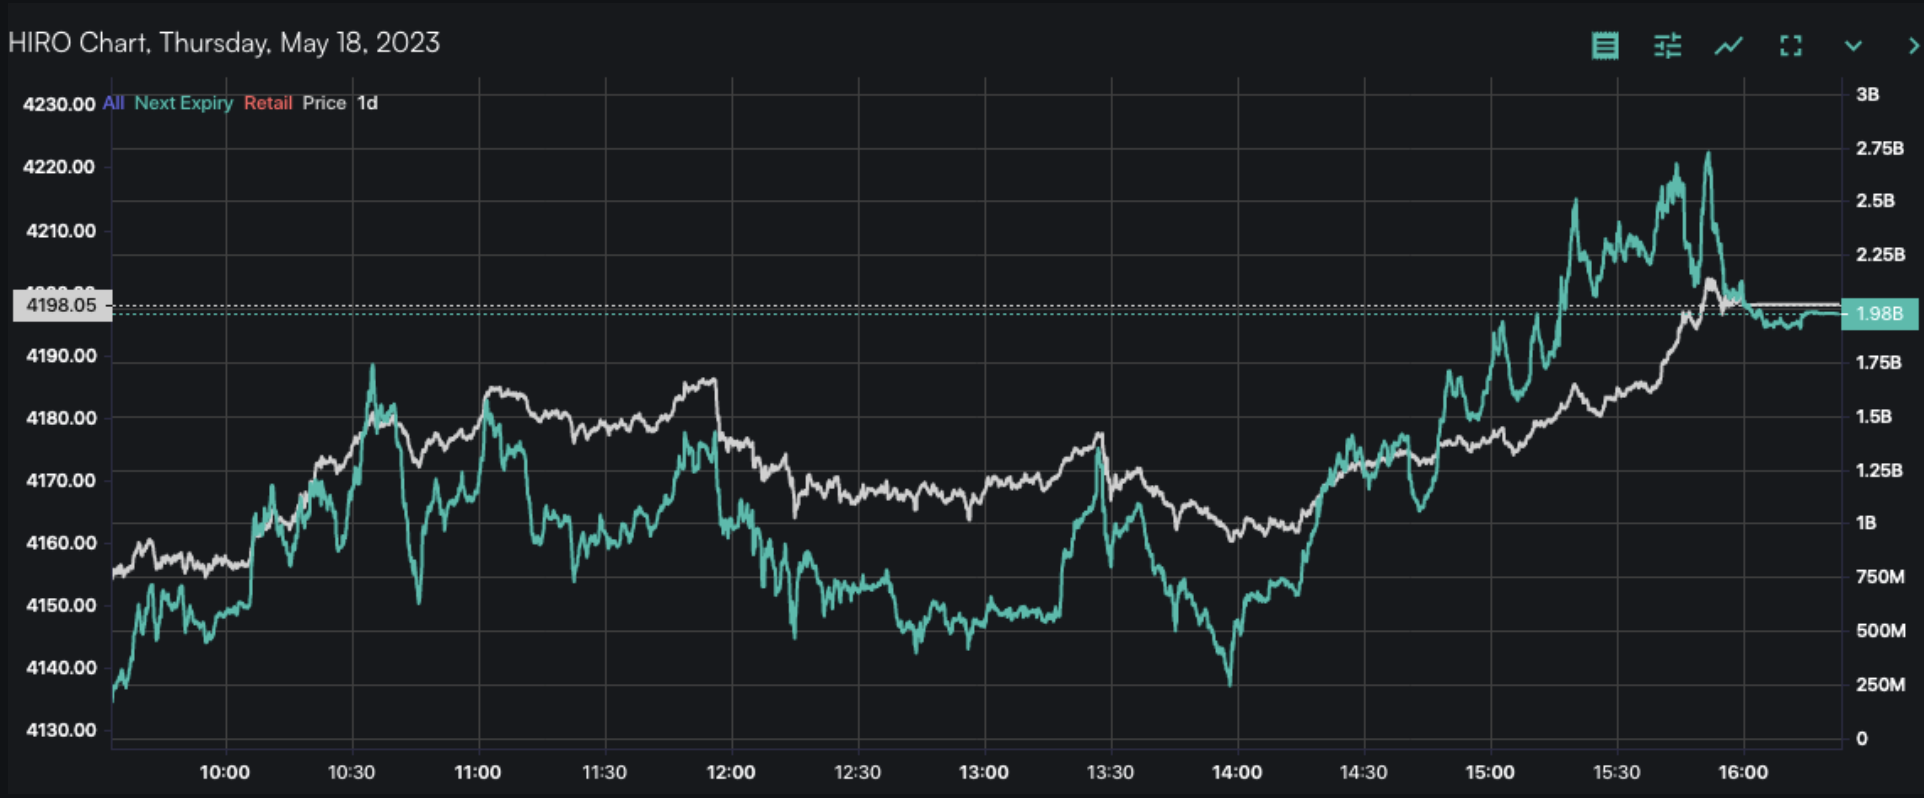
Task: Toggle the Retail series legend
Action: click(x=268, y=103)
